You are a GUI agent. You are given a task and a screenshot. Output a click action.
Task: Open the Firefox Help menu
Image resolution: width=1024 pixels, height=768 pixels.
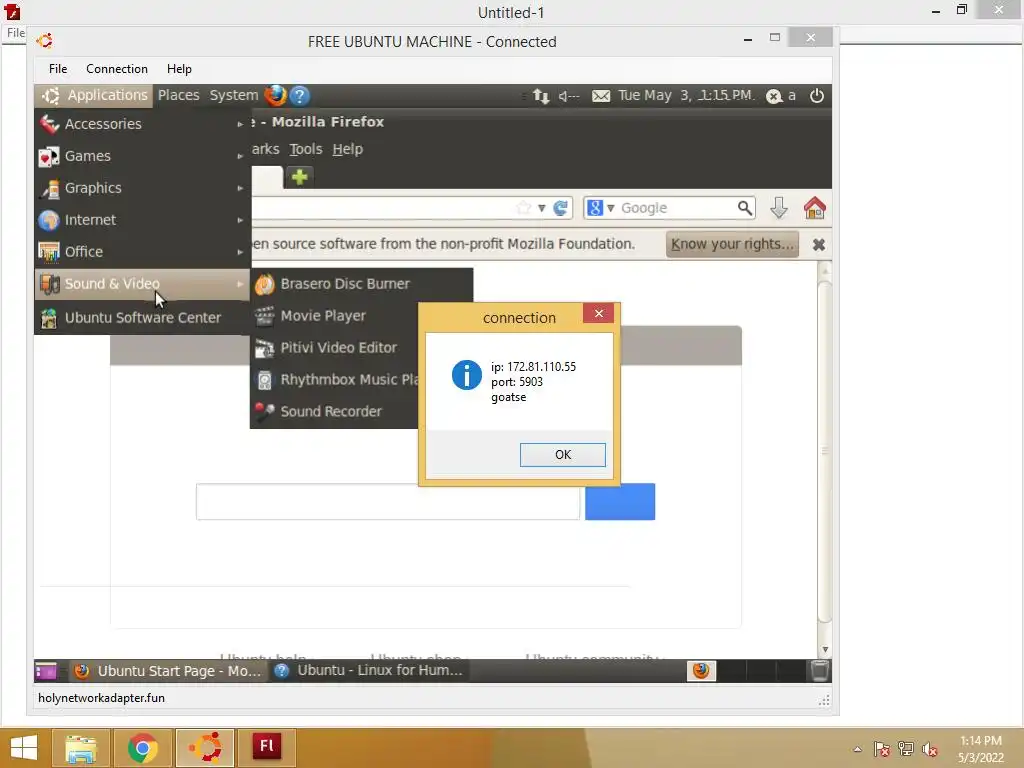(x=347, y=149)
